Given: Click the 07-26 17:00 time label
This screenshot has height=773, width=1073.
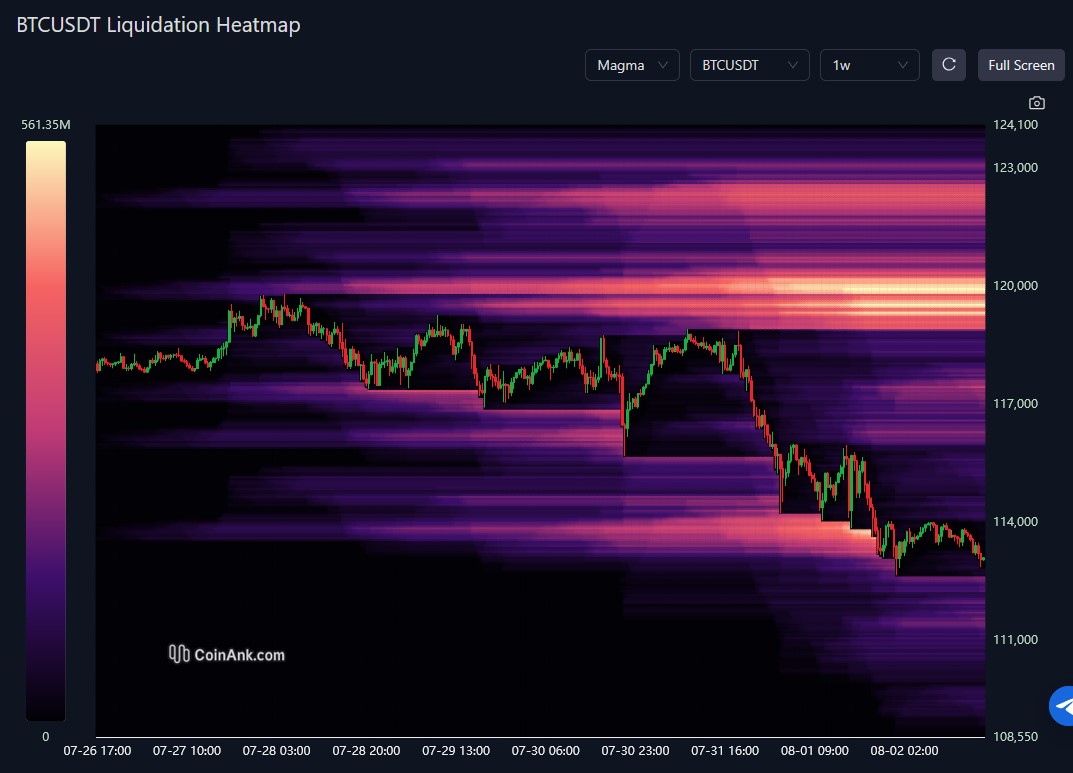Looking at the screenshot, I should tap(97, 751).
